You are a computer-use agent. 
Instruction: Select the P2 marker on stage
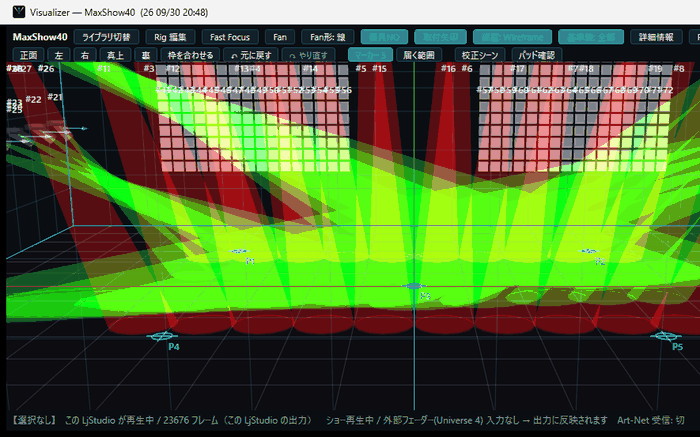pos(588,251)
